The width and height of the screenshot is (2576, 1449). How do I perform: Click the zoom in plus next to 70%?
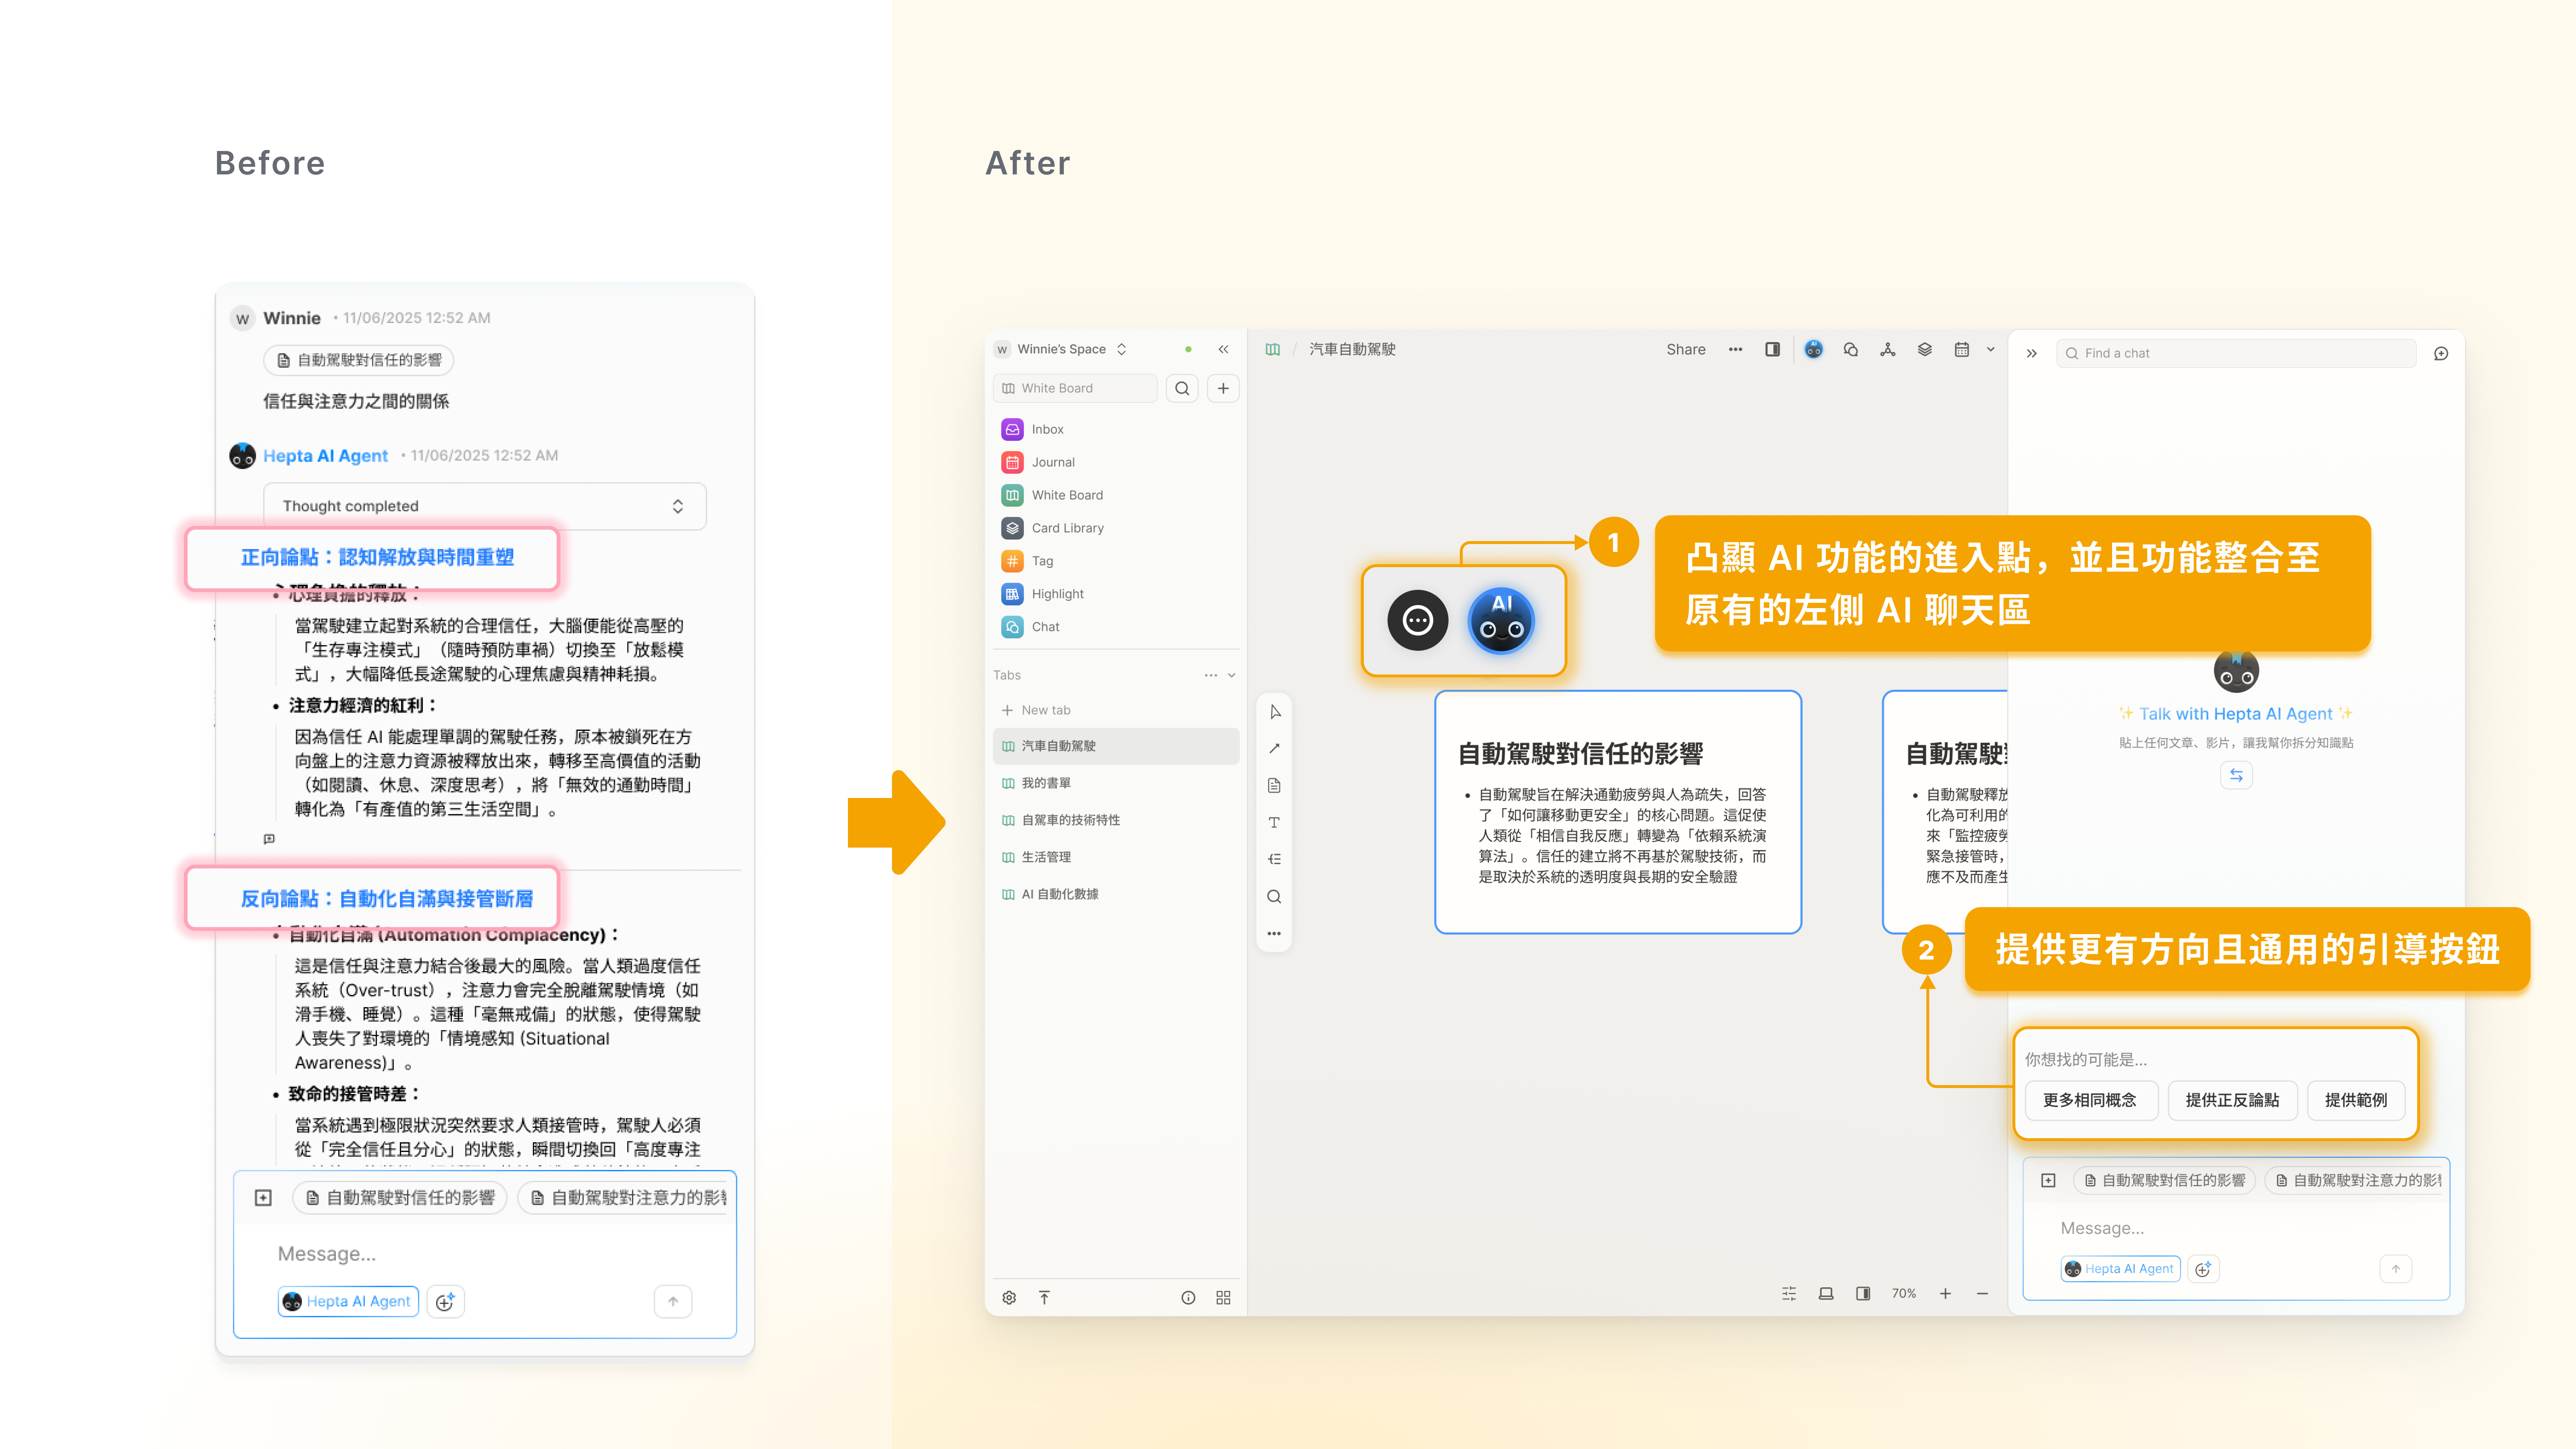(x=1945, y=1293)
